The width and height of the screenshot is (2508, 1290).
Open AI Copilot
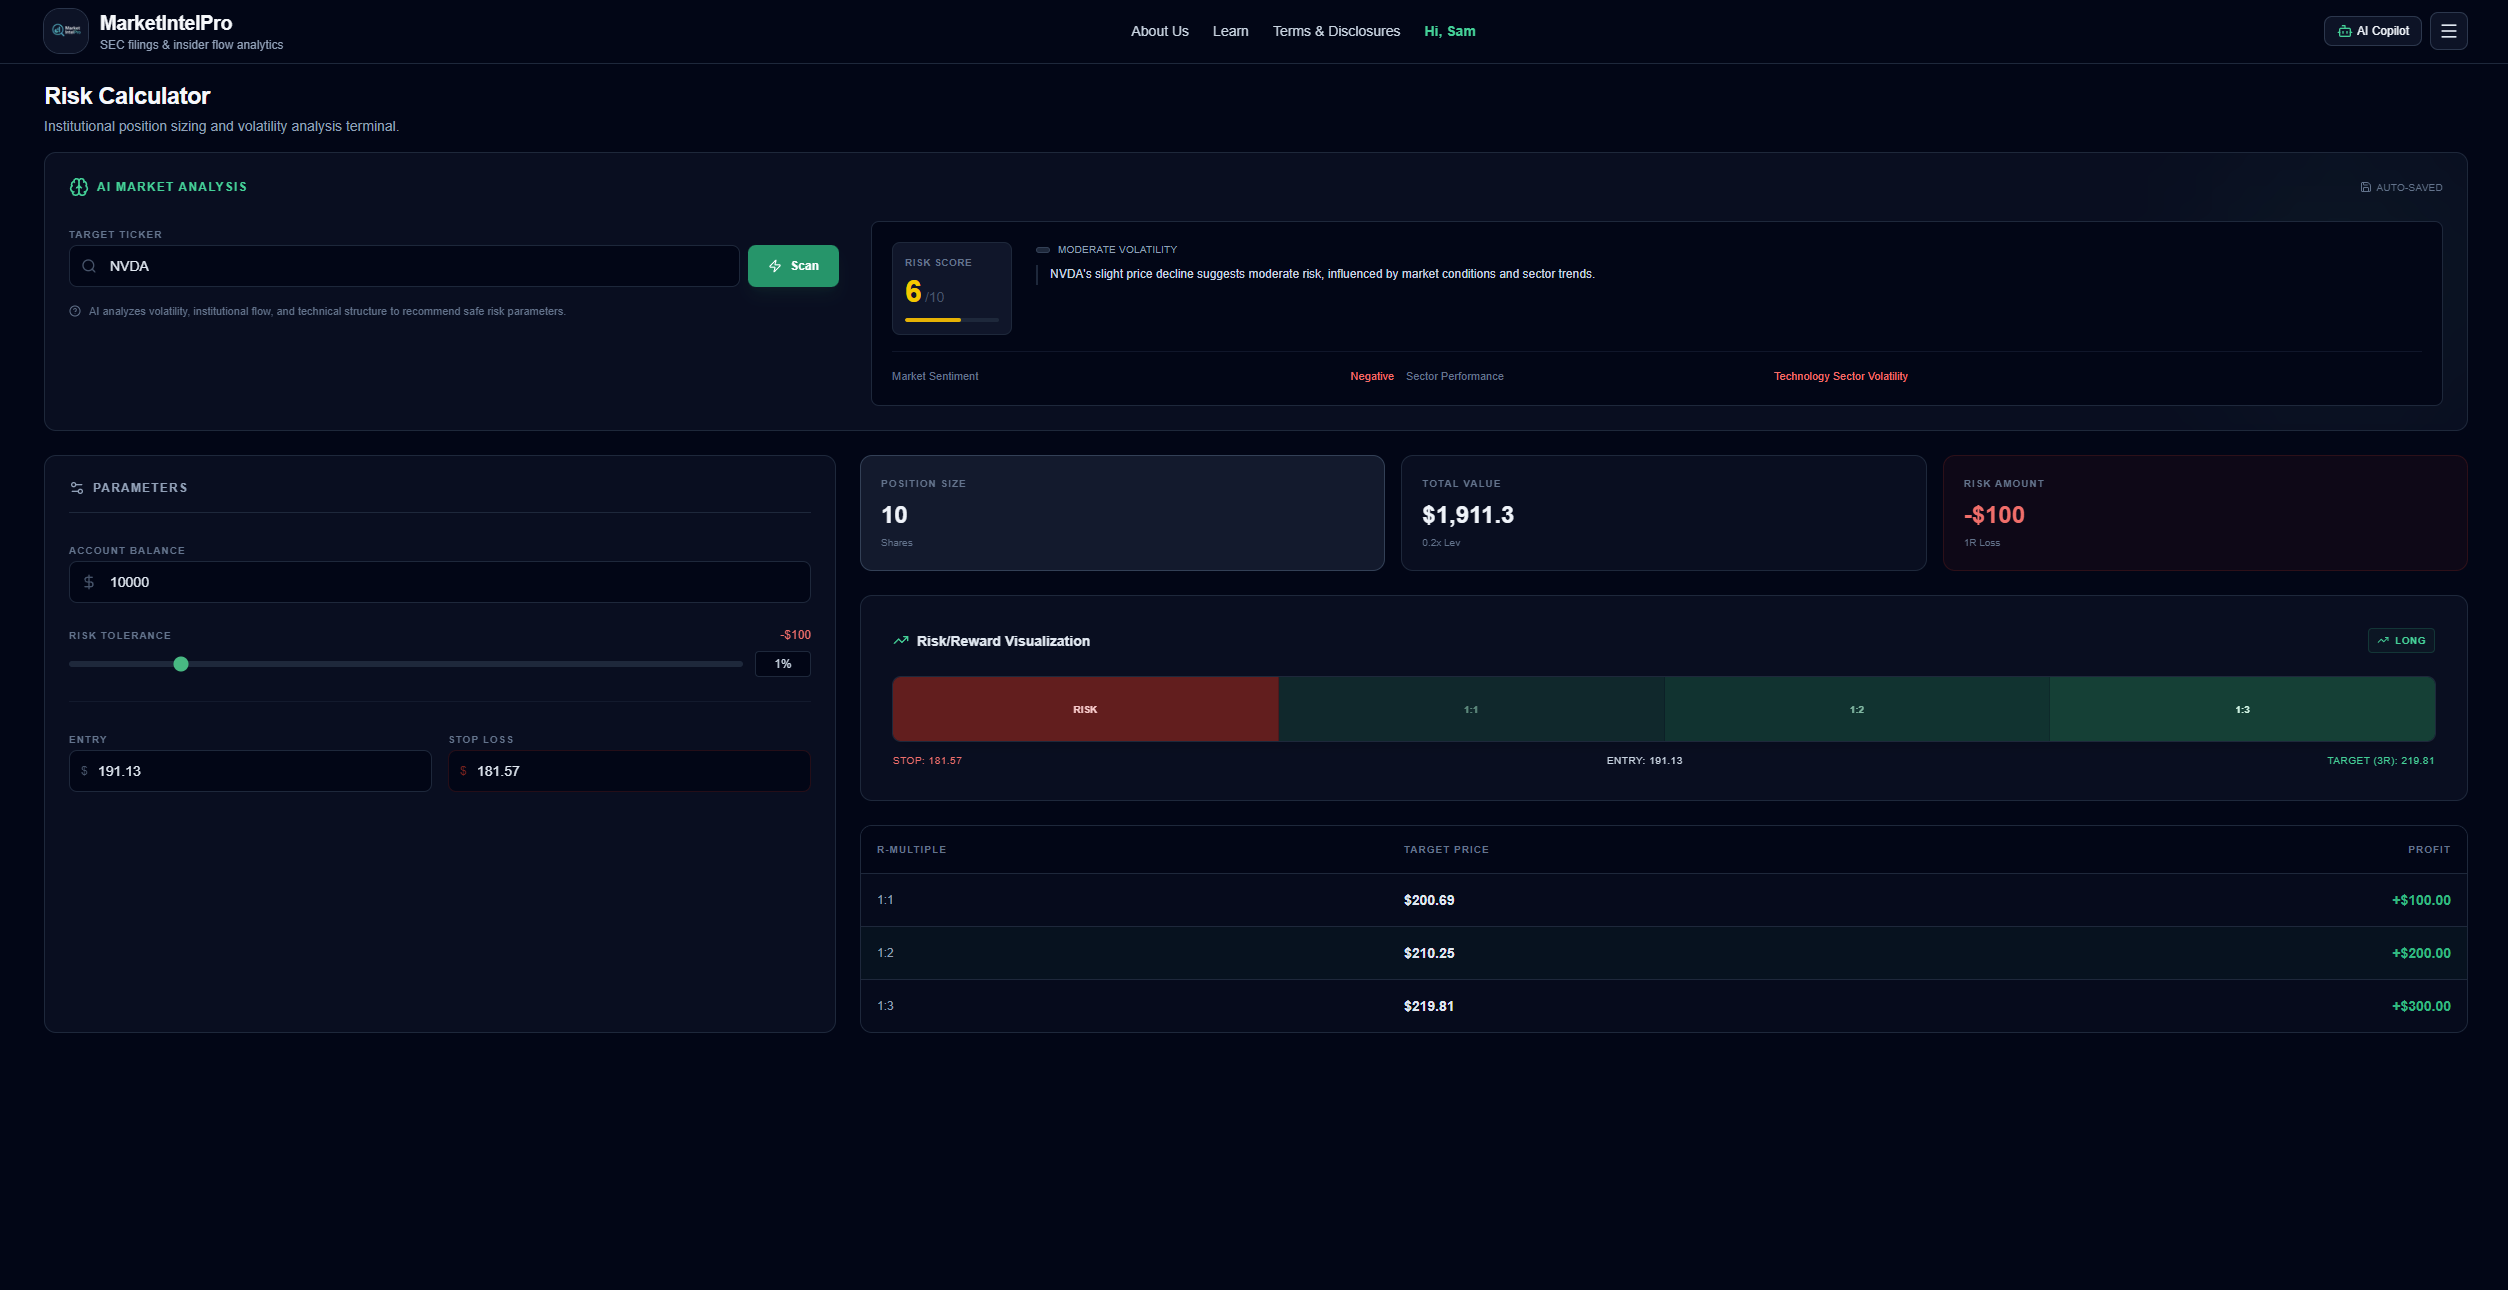(x=2371, y=30)
